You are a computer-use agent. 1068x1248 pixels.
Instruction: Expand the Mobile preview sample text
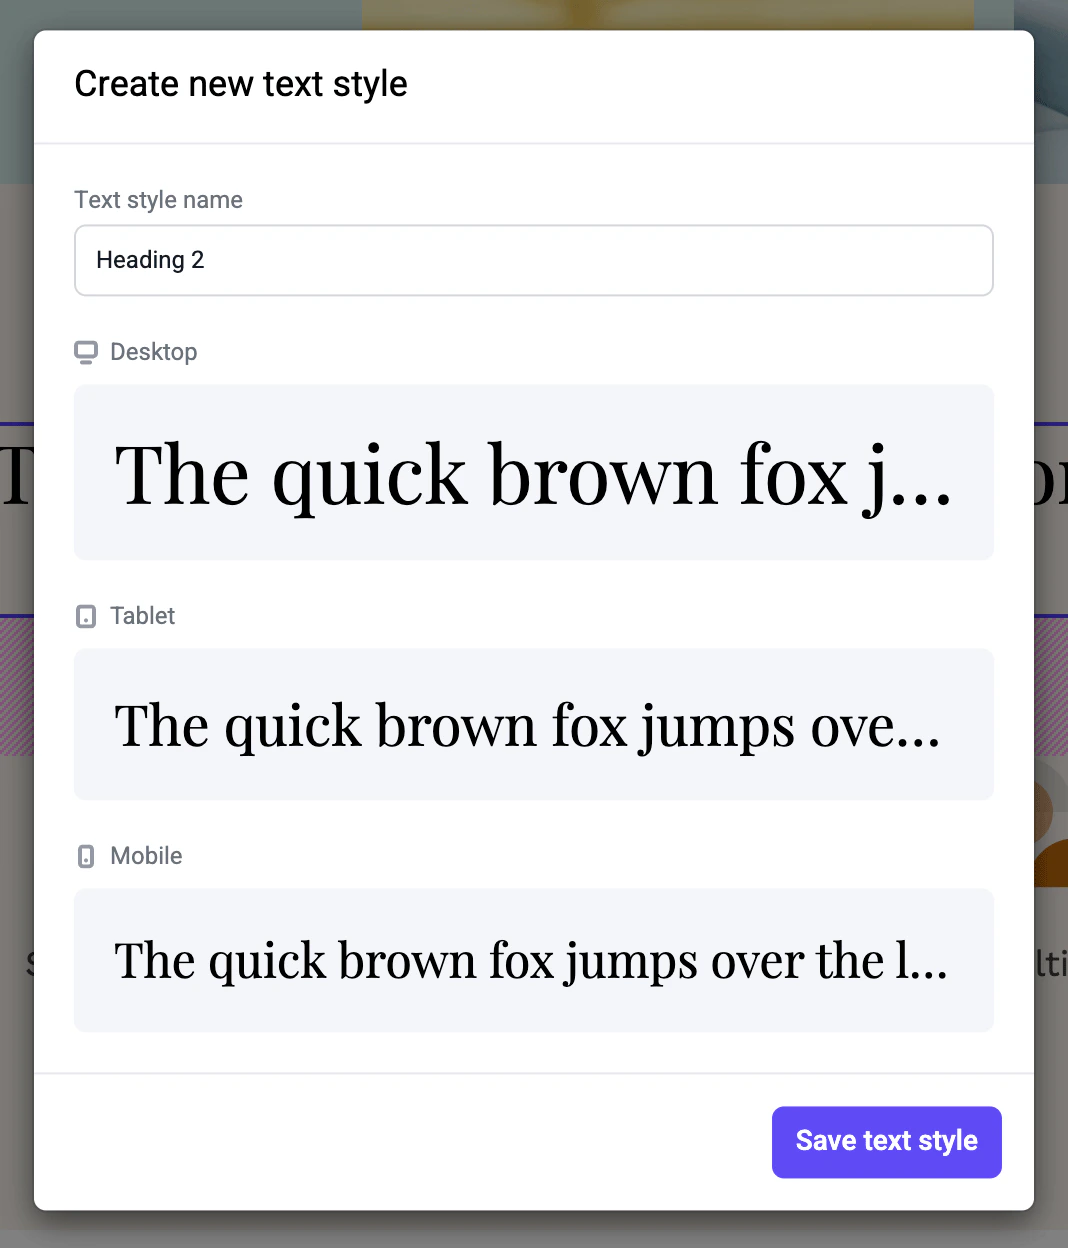(x=533, y=960)
